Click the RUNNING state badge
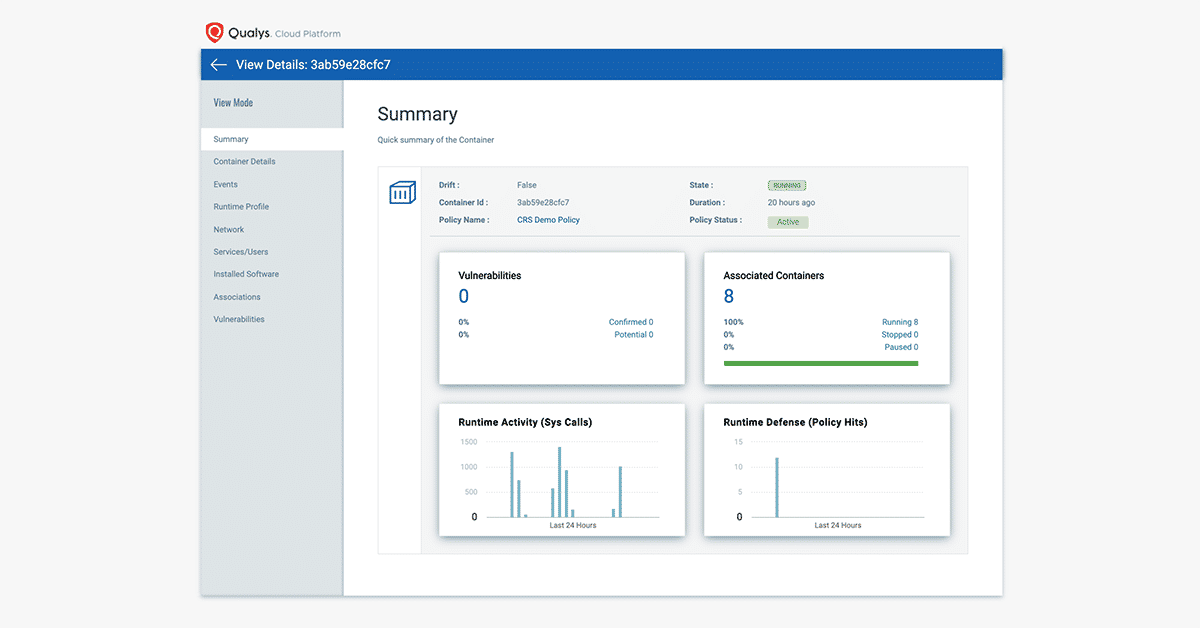Screen dimensions: 1200x628 coord(787,185)
